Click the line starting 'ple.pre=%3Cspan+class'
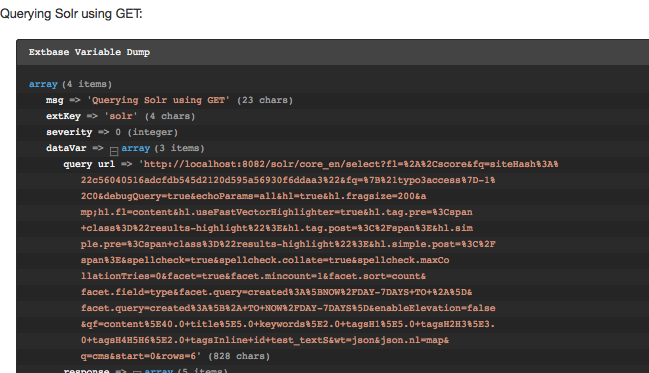 point(288,244)
